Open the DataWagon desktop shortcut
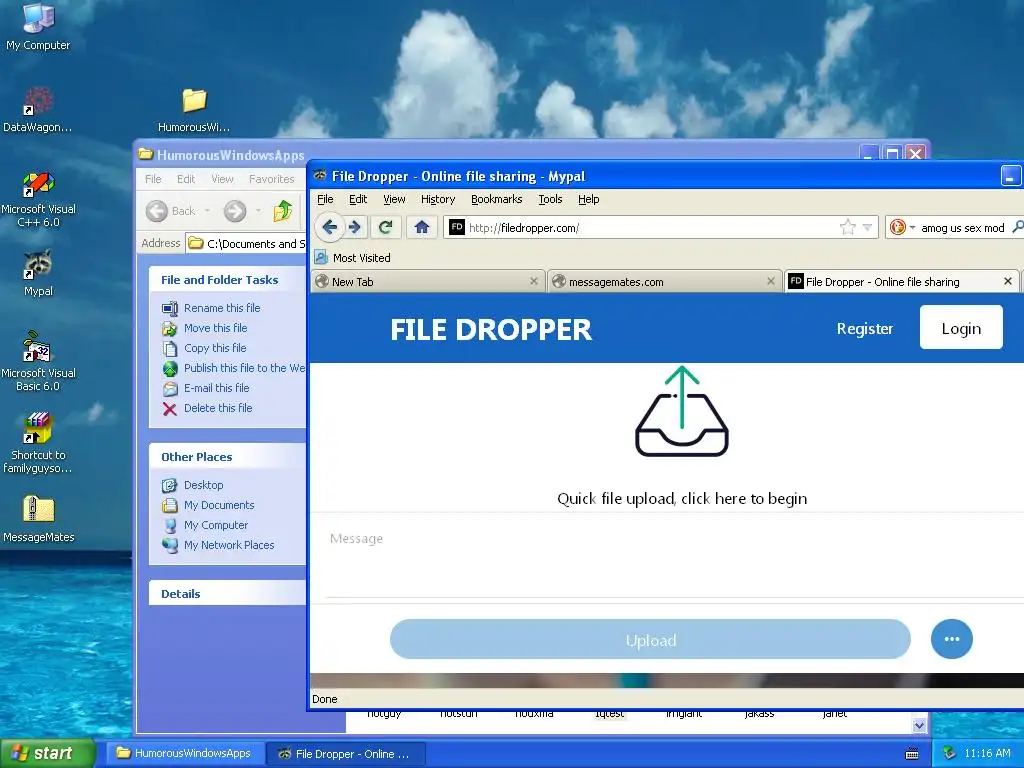The width and height of the screenshot is (1024, 768). pos(38,109)
